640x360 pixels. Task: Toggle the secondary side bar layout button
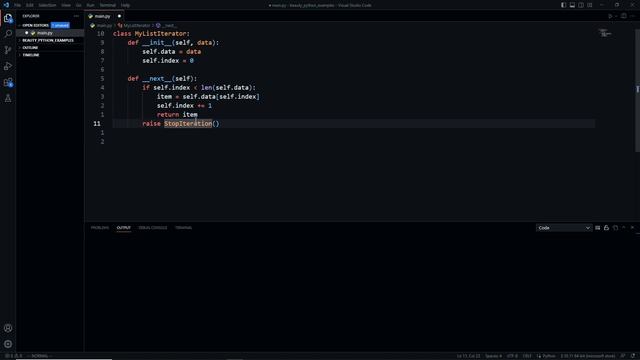(581, 5)
